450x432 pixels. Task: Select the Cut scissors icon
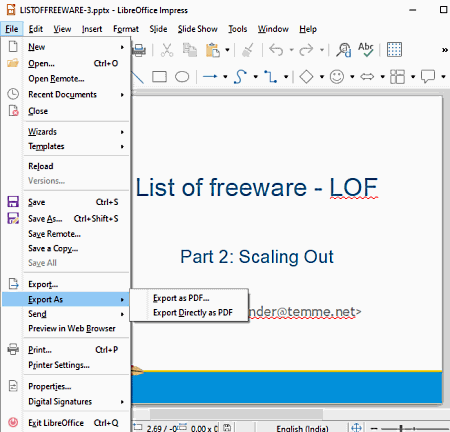[x=167, y=50]
